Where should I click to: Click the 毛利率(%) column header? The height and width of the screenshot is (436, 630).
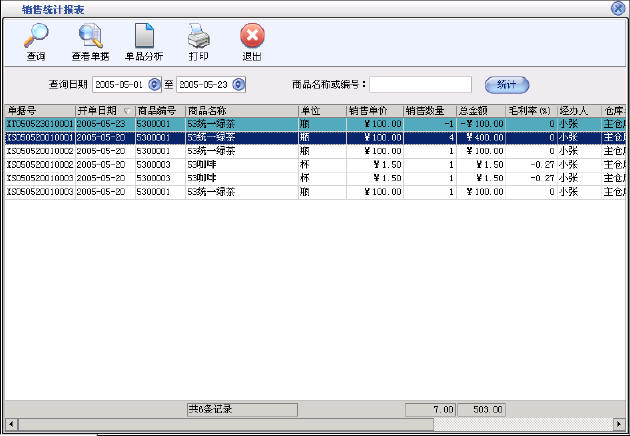point(530,110)
